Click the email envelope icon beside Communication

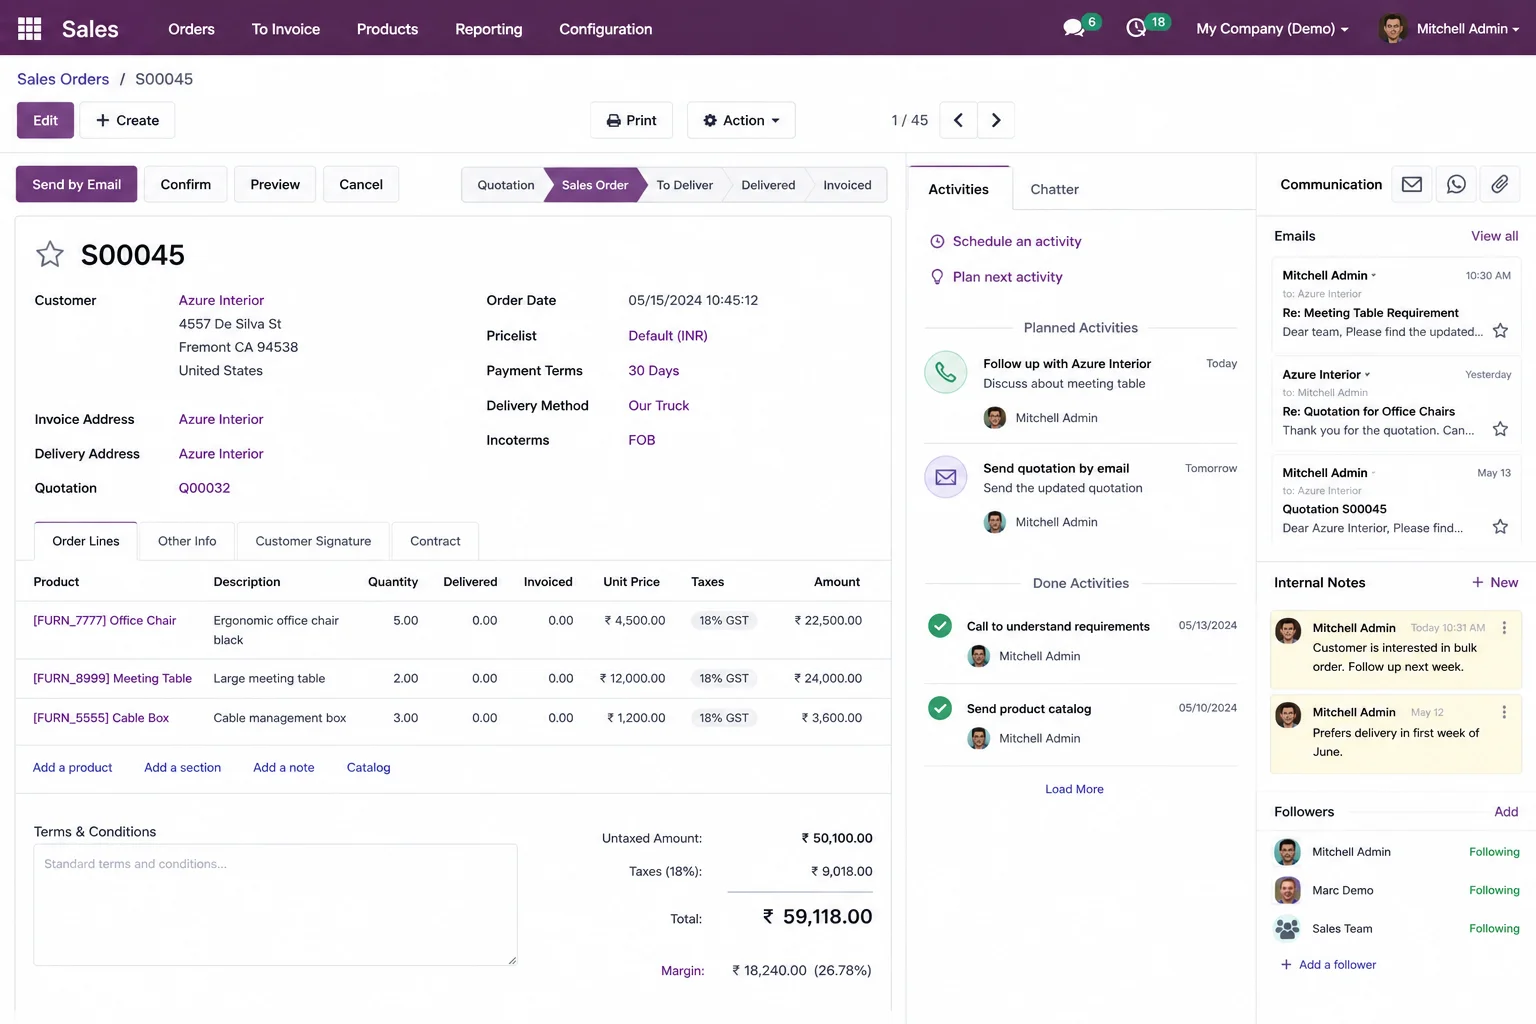tap(1412, 184)
